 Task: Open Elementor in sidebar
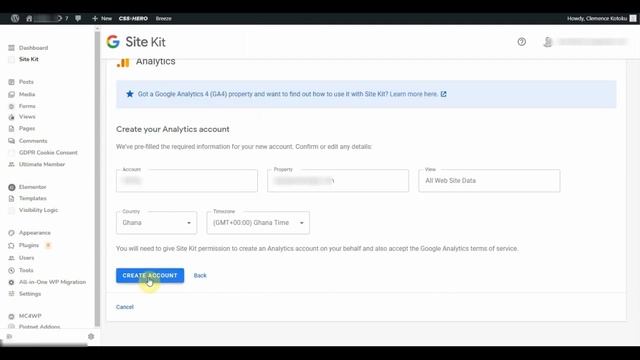coord(32,187)
